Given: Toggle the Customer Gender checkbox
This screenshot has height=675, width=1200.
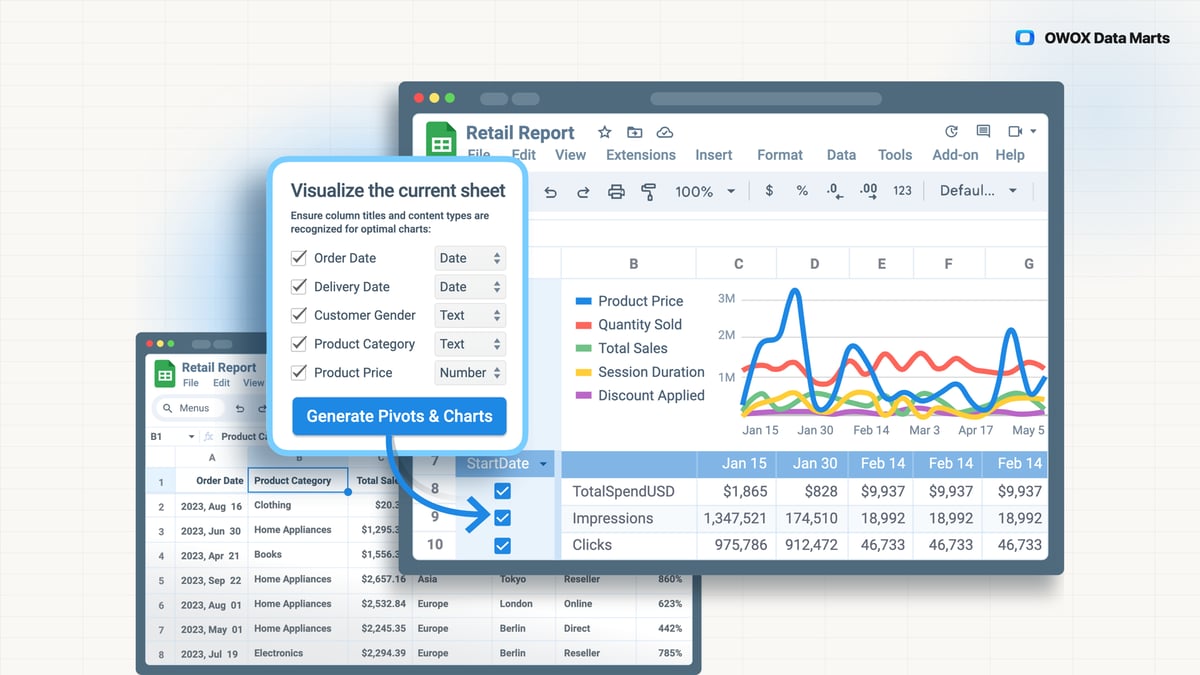Looking at the screenshot, I should click(x=298, y=315).
